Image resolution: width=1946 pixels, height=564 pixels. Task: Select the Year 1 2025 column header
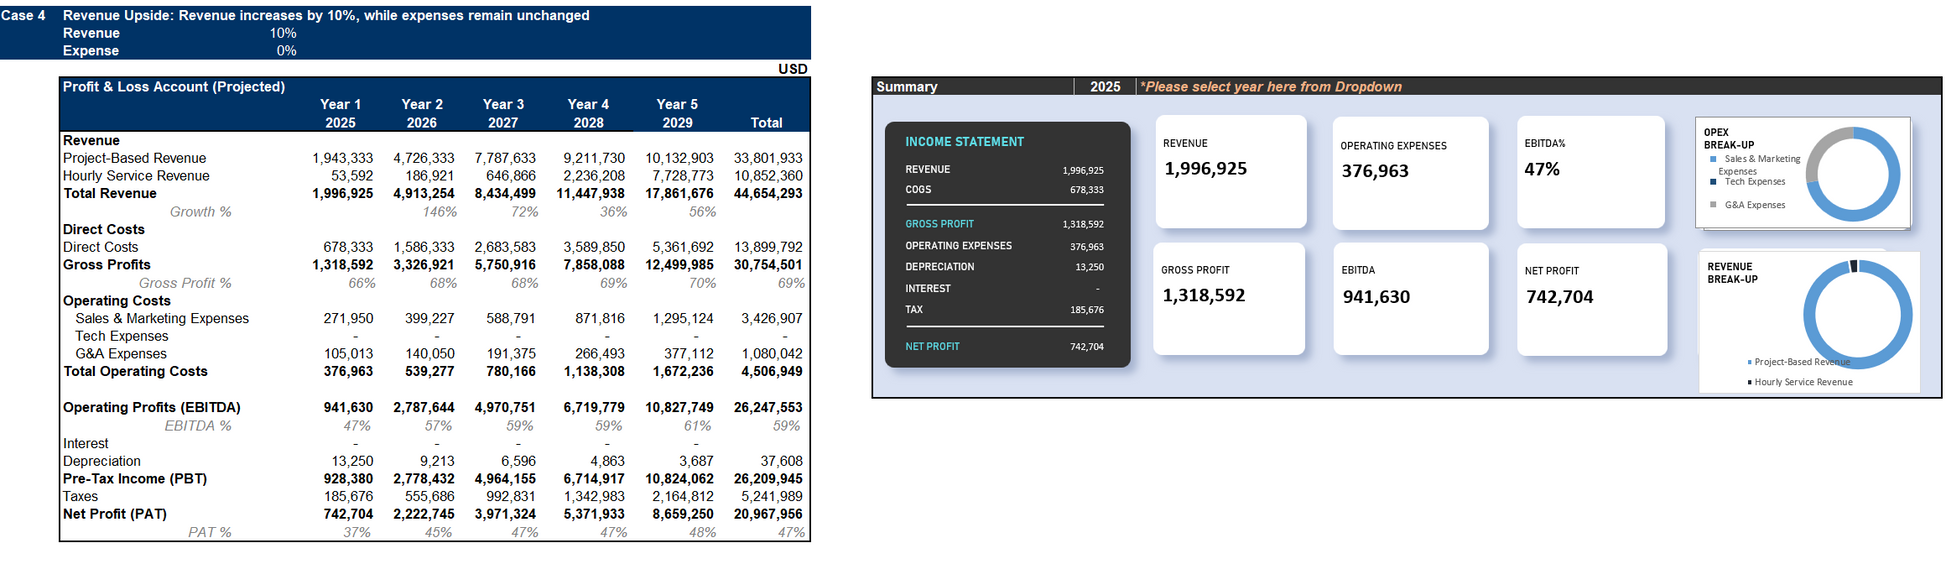click(x=340, y=113)
